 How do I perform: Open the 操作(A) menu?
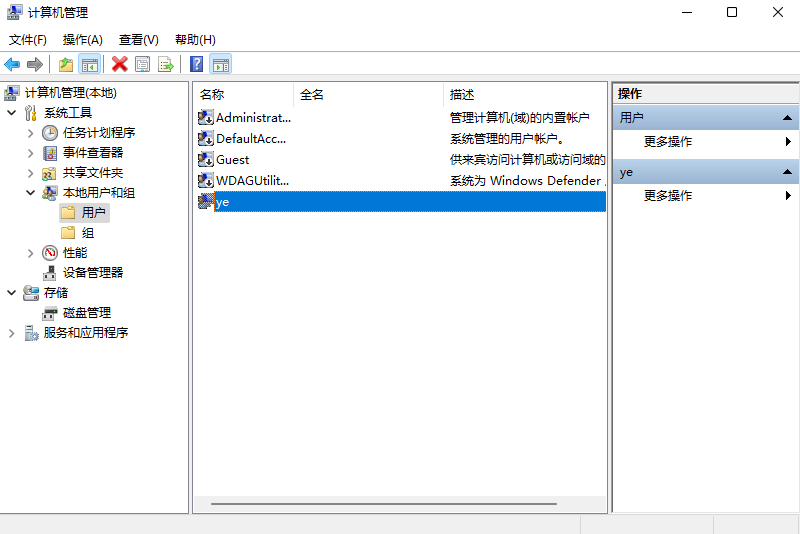coord(82,40)
